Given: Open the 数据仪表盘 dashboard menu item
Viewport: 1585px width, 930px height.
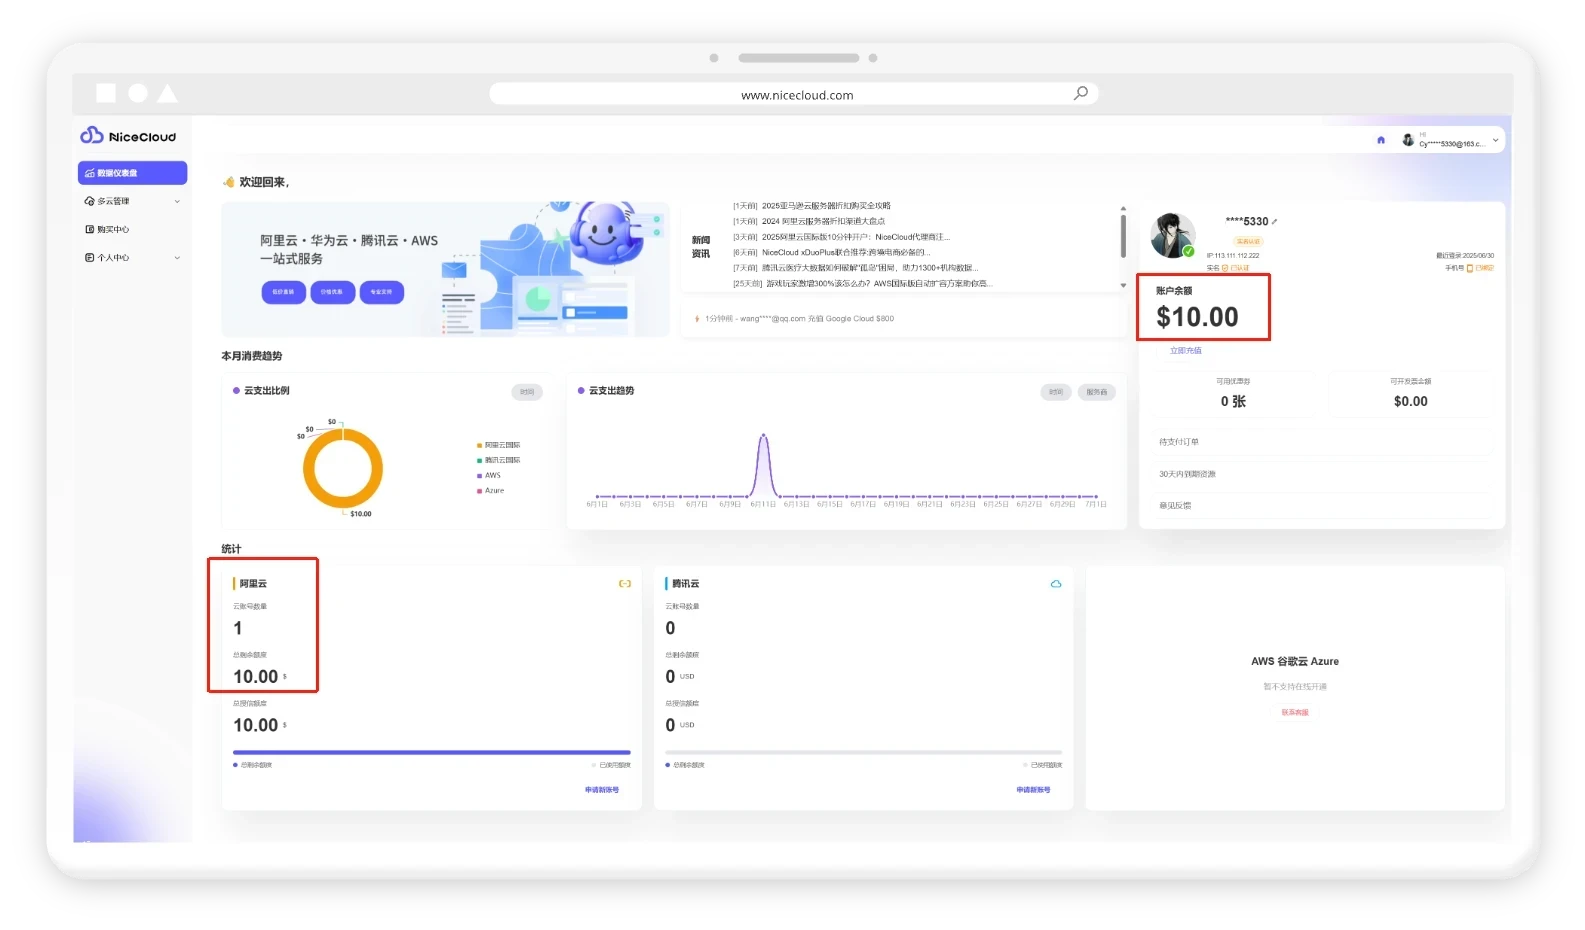Looking at the screenshot, I should click(x=132, y=173).
